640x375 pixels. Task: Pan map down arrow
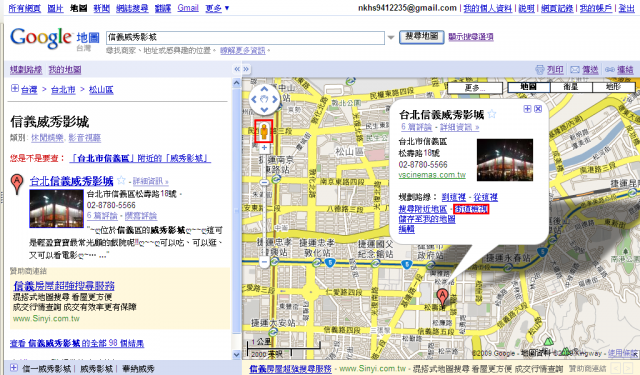tap(264, 109)
